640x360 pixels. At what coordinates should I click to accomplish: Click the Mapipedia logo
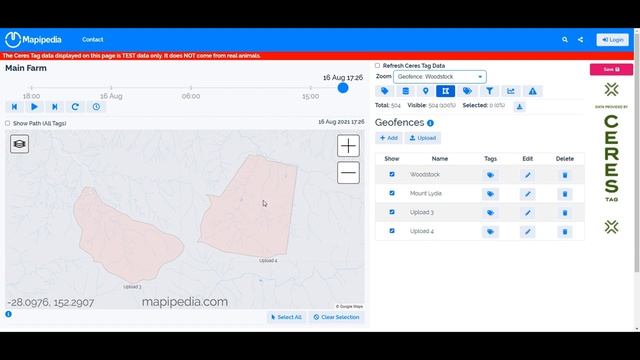(x=33, y=40)
